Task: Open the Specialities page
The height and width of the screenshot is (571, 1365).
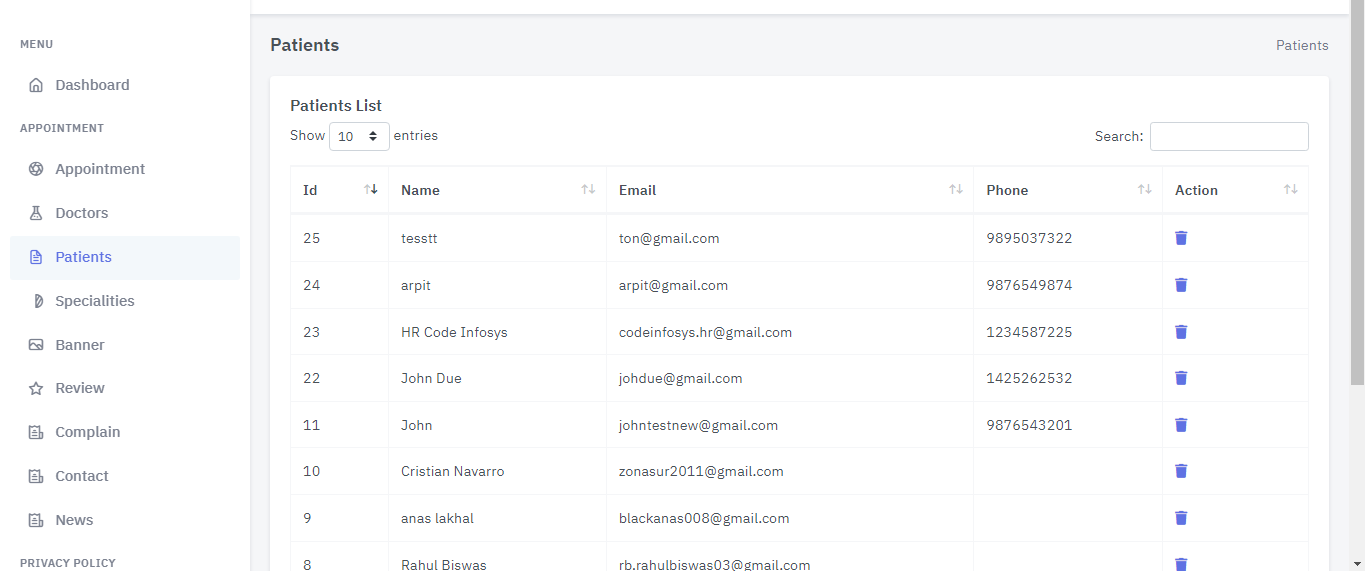Action: coord(95,301)
